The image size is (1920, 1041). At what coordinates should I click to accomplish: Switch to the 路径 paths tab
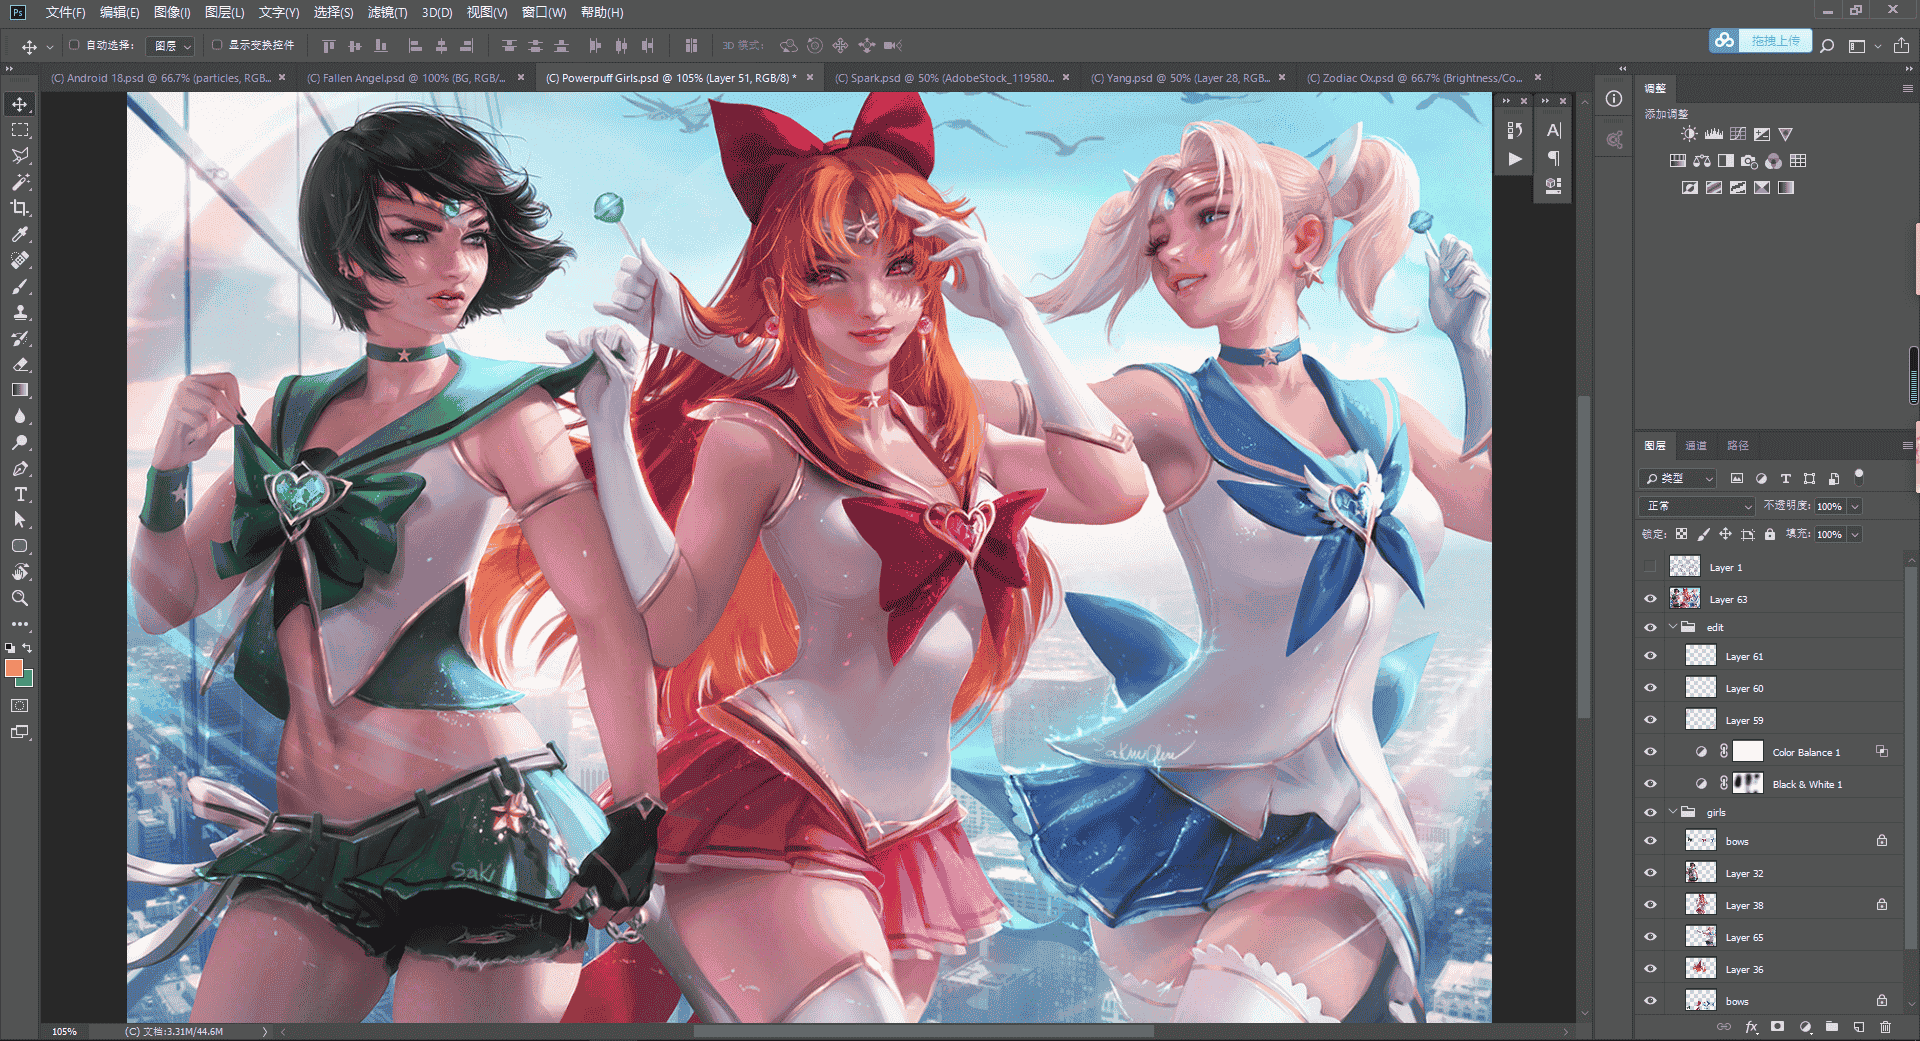point(1738,446)
